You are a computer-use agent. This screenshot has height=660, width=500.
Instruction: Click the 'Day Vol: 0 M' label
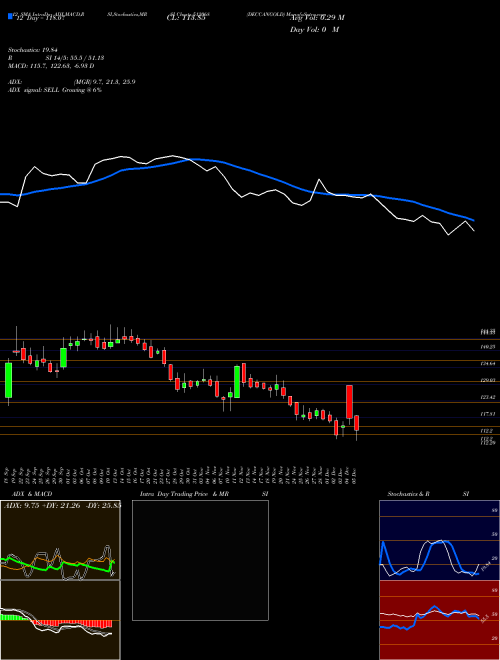[x=314, y=30]
